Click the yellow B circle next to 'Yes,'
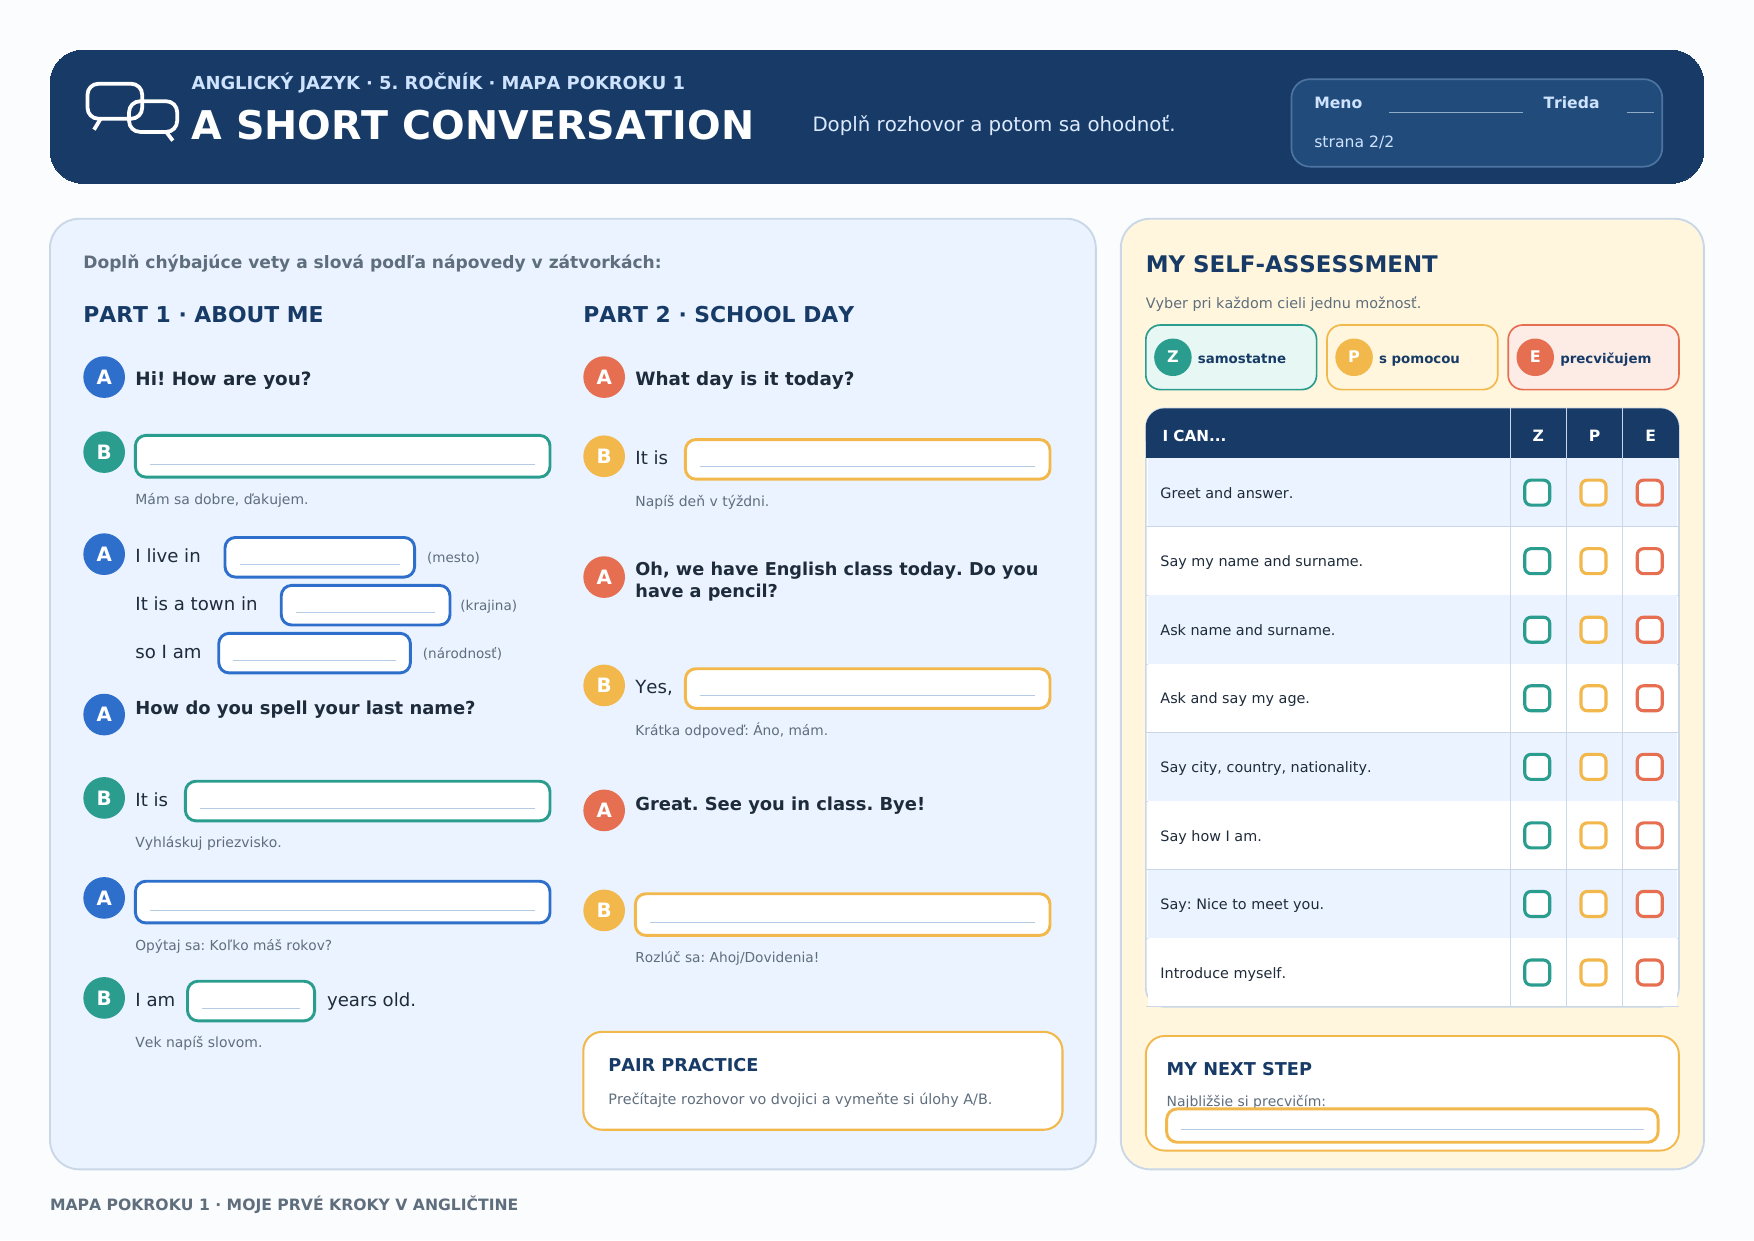 pos(604,685)
